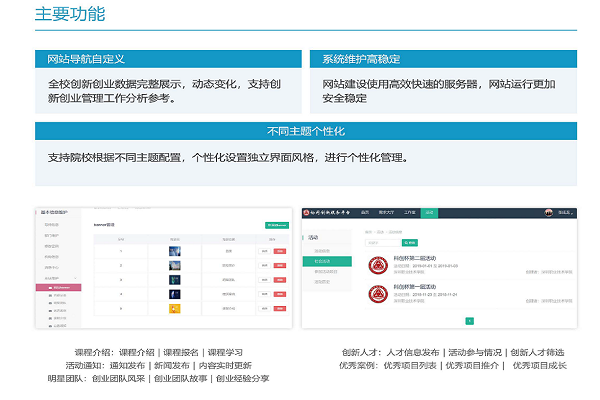Click the white edit button in banner row 1
600x400 pixels.
pos(265,251)
